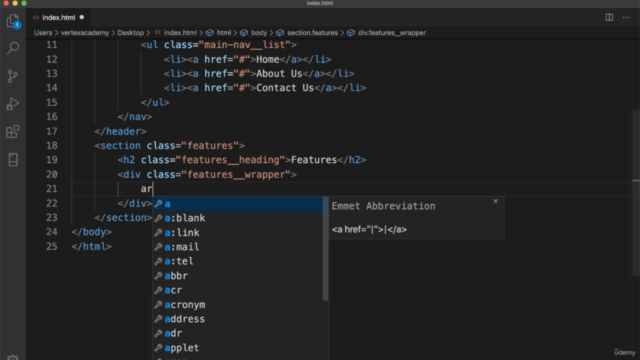Click the closing </header> tag
Viewport: 640px width, 360px height.
[x=120, y=131]
